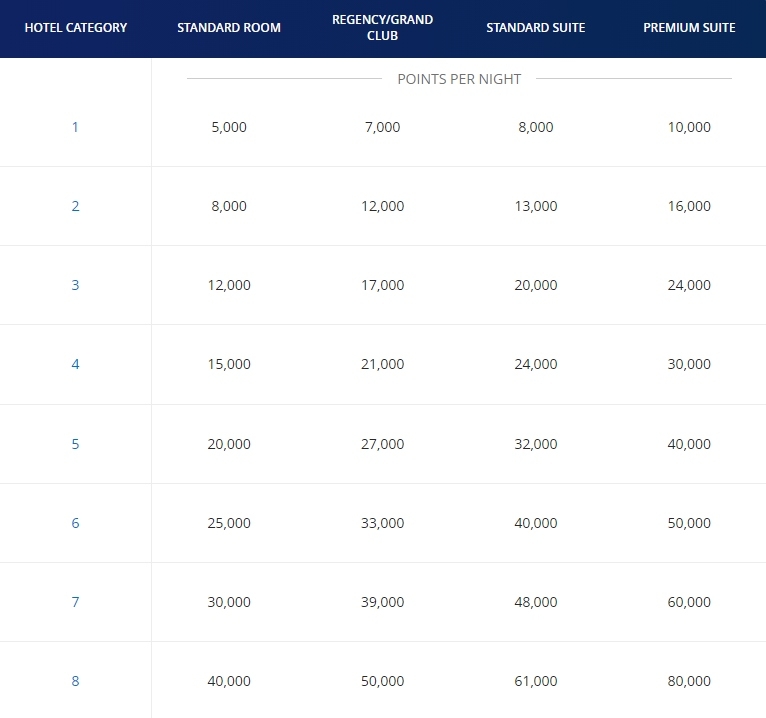
Task: Click the Regency/Grand Club column header
Action: pyautogui.click(x=383, y=28)
